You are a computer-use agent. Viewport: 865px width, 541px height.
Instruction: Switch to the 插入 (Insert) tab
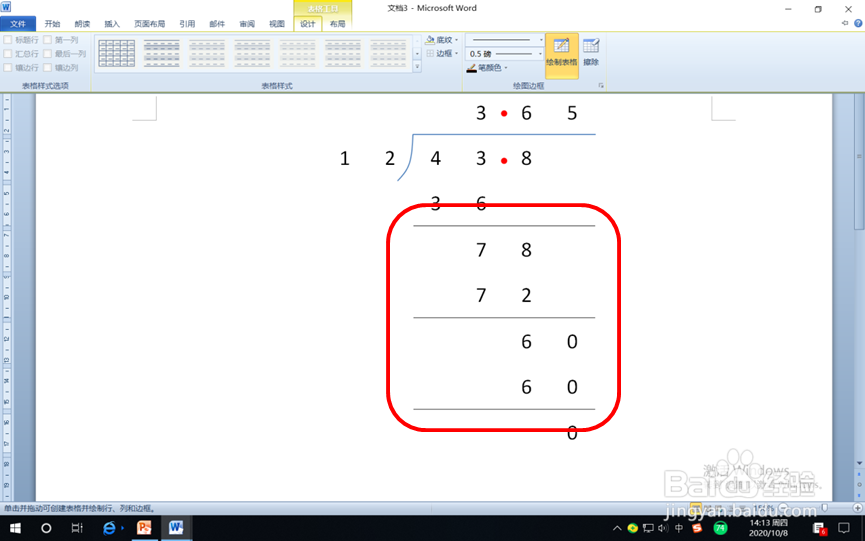(x=112, y=24)
